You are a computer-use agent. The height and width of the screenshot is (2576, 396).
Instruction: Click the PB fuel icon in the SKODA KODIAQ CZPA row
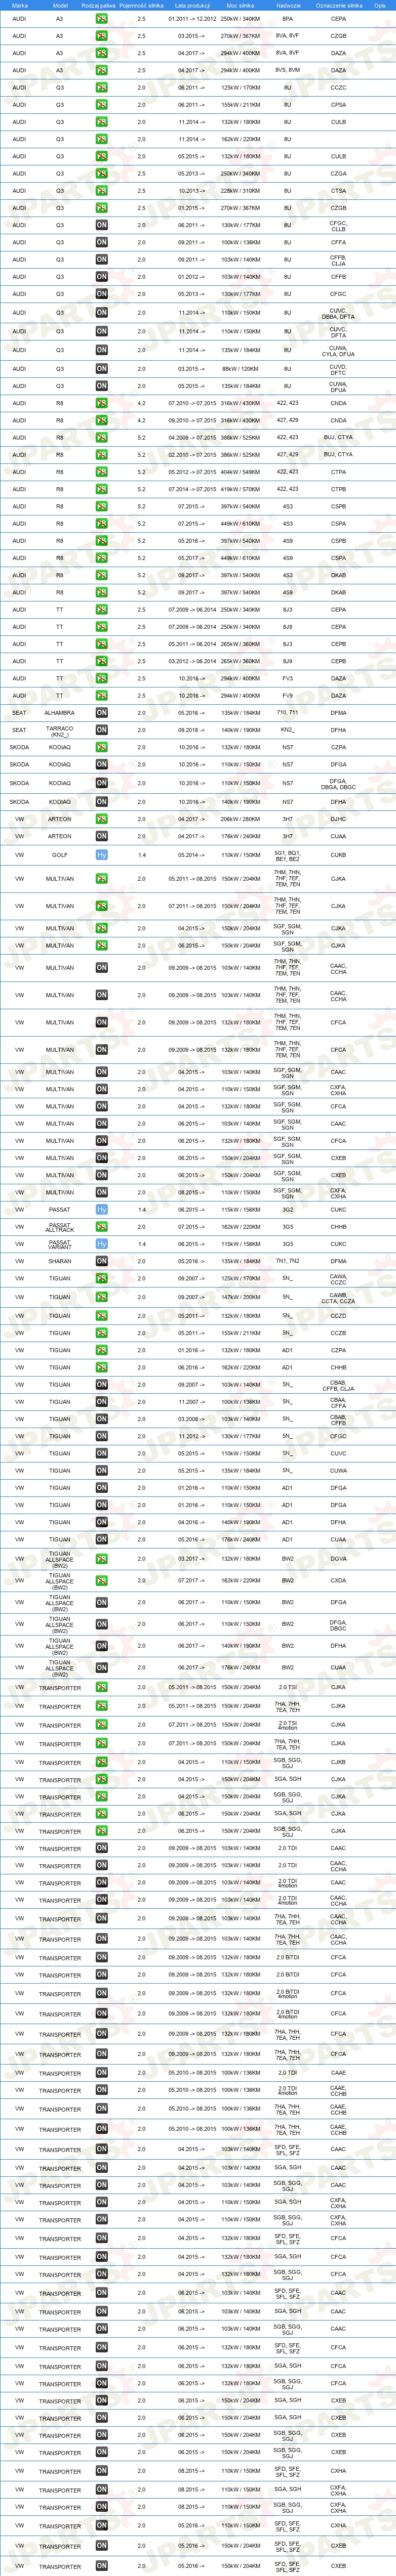pyautogui.click(x=102, y=747)
